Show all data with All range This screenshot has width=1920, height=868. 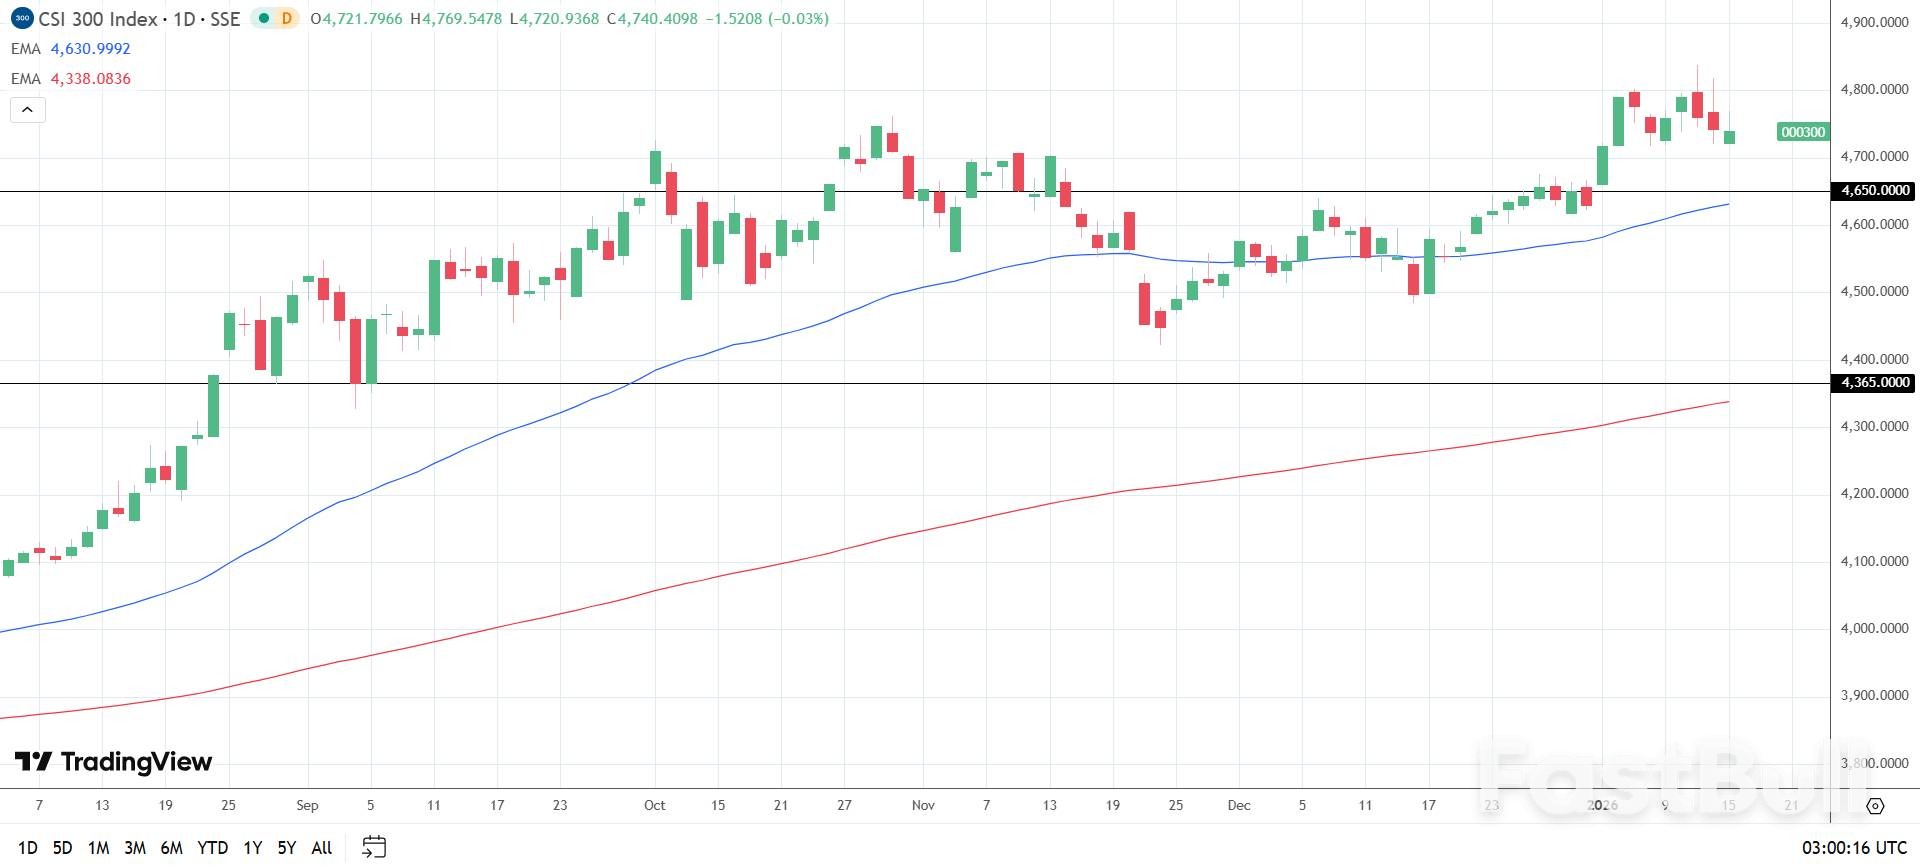tap(321, 848)
